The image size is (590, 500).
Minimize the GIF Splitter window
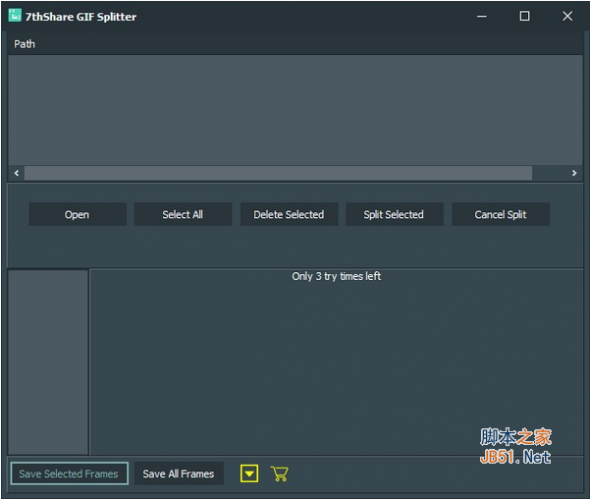(482, 16)
